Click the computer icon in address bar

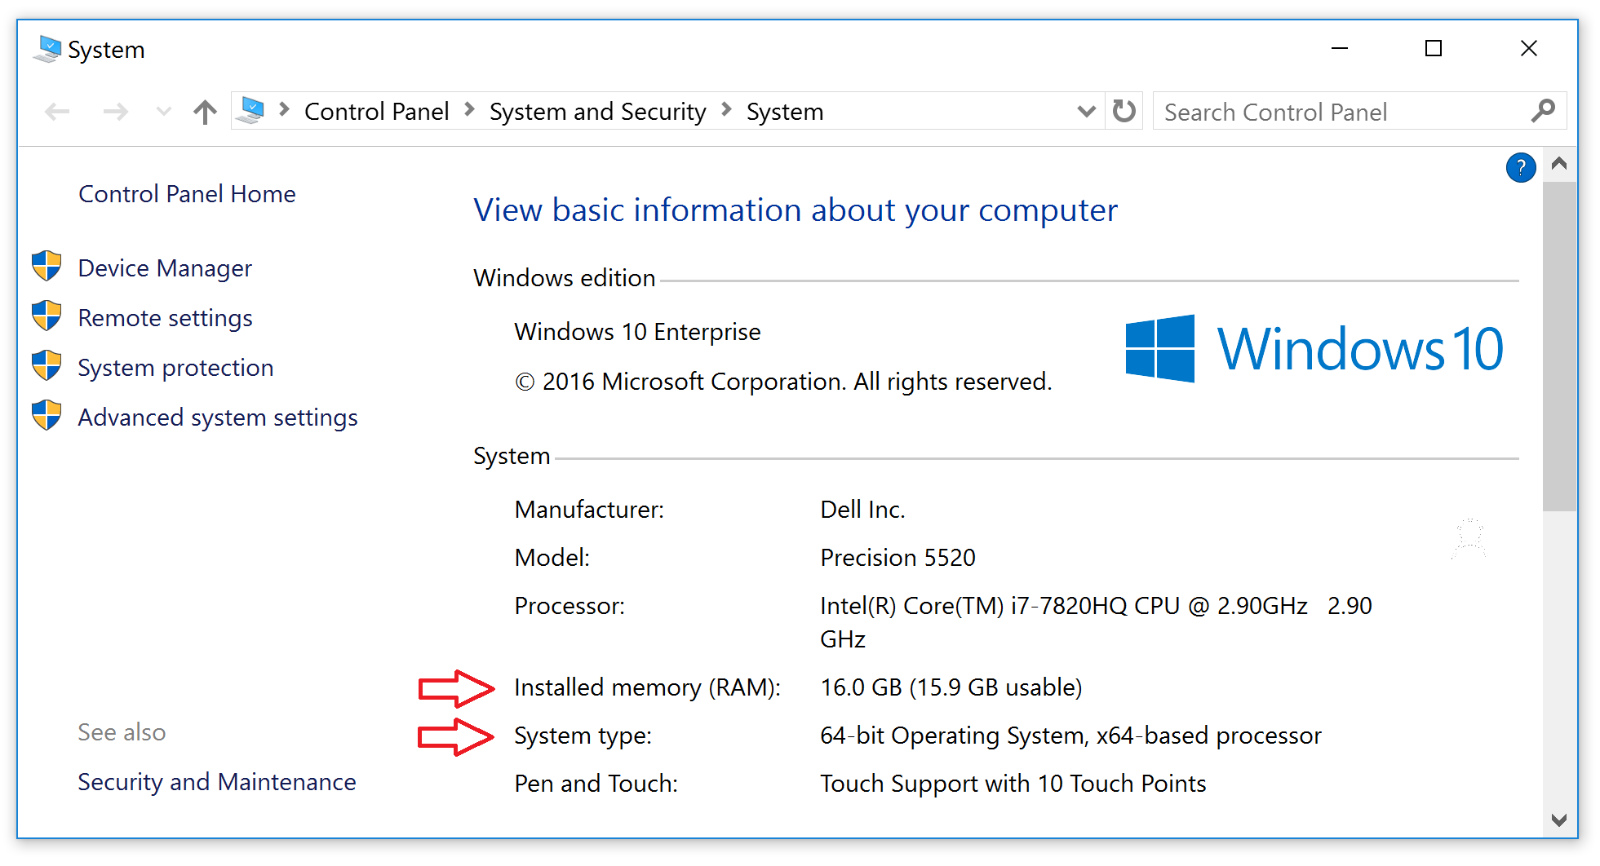click(x=252, y=110)
